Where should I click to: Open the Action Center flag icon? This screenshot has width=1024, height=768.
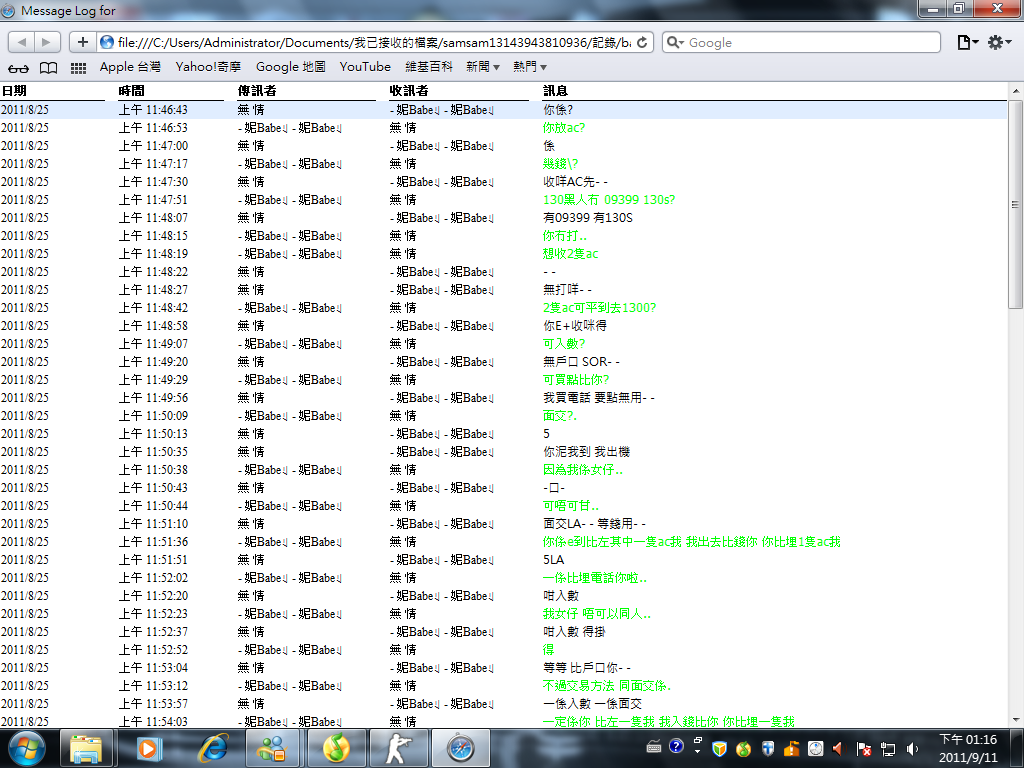pyautogui.click(x=863, y=748)
